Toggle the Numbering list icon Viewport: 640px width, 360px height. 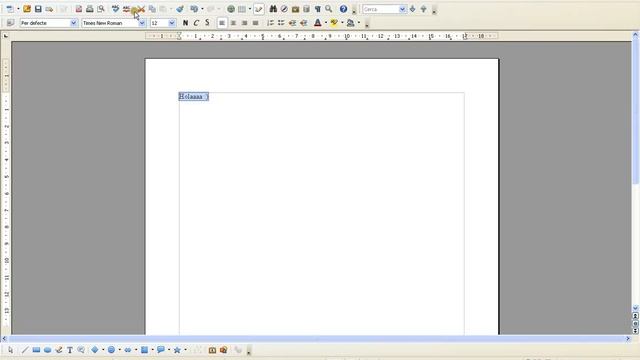click(270, 23)
